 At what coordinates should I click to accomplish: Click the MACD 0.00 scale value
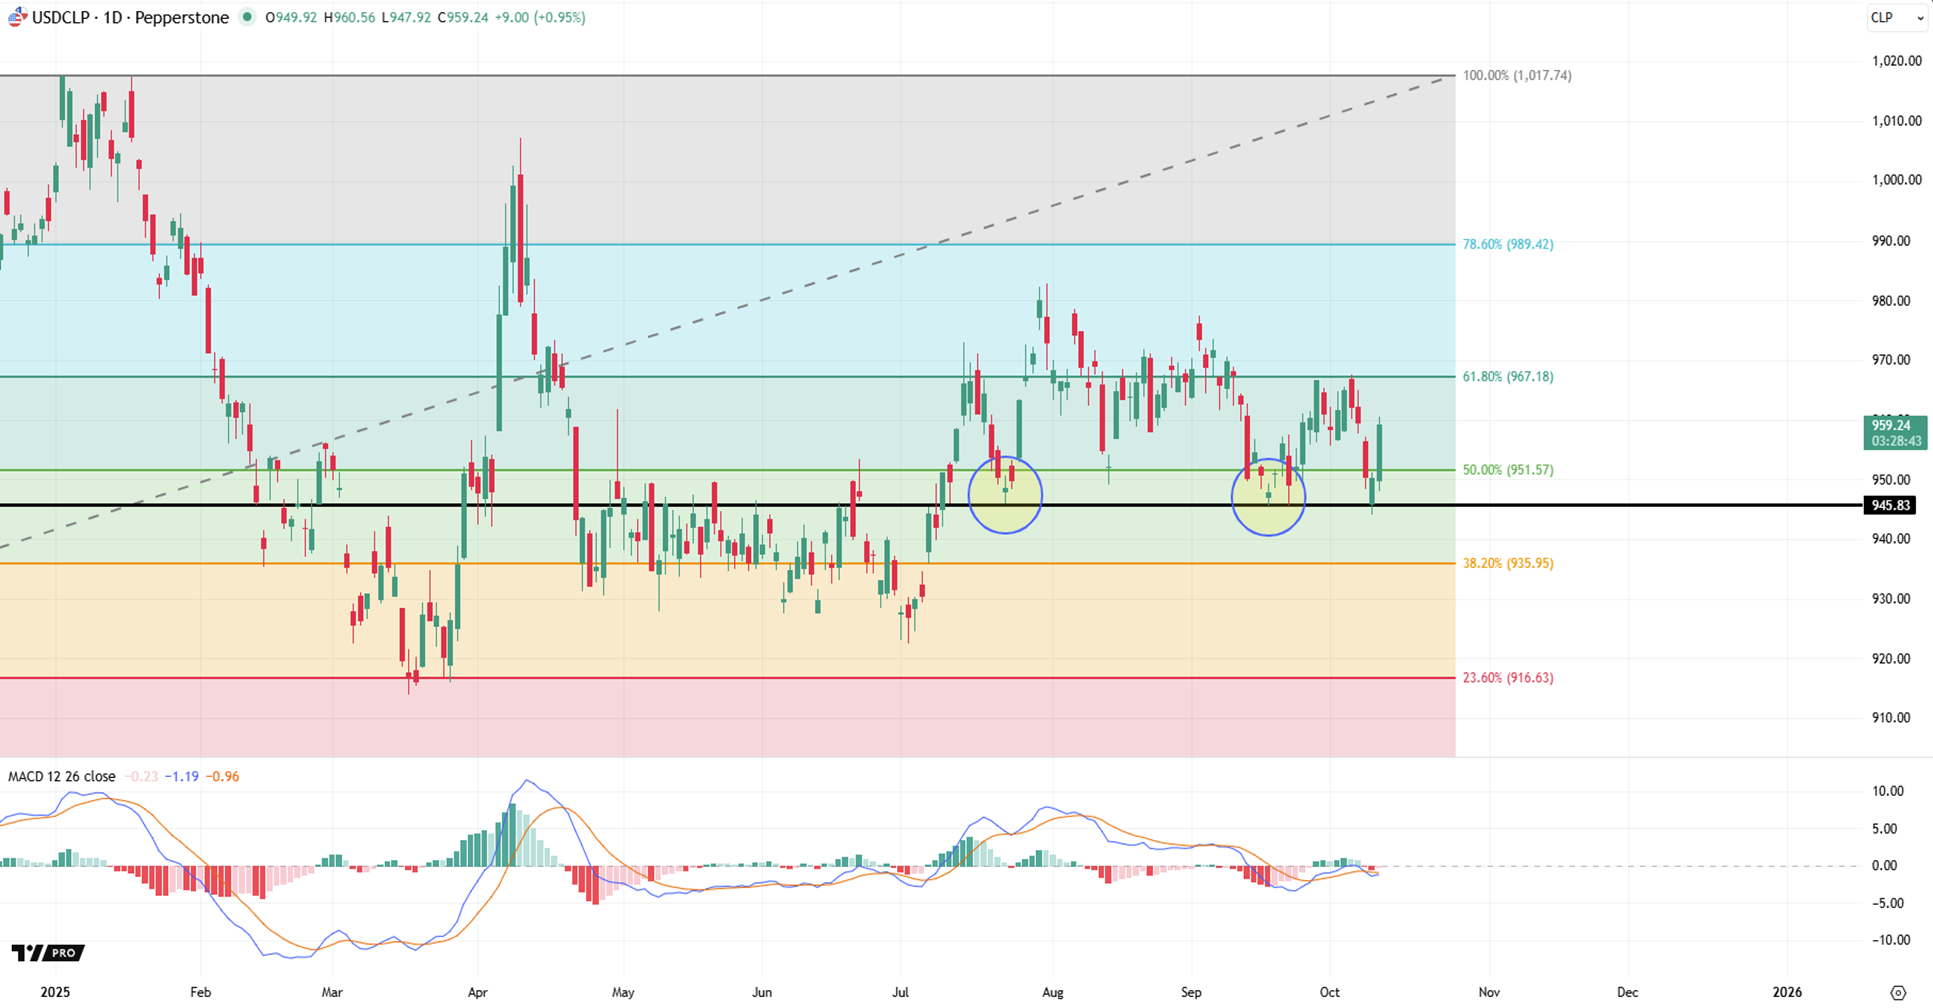tap(1884, 866)
